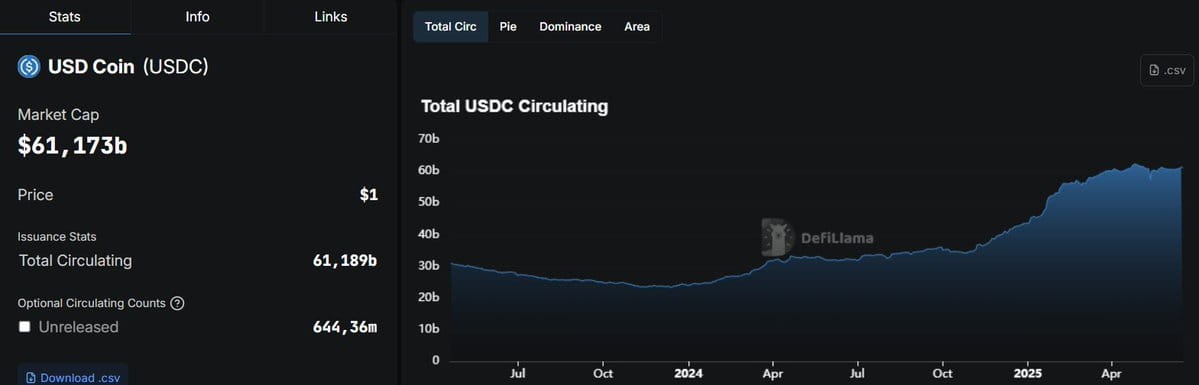
Task: Click the 30b y-axis label
Action: [x=430, y=266]
